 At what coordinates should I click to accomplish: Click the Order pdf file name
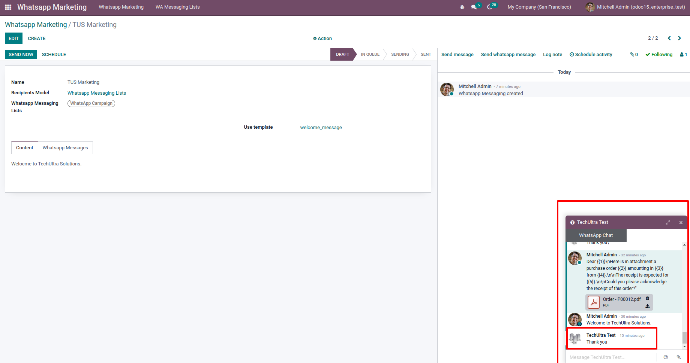point(621,299)
